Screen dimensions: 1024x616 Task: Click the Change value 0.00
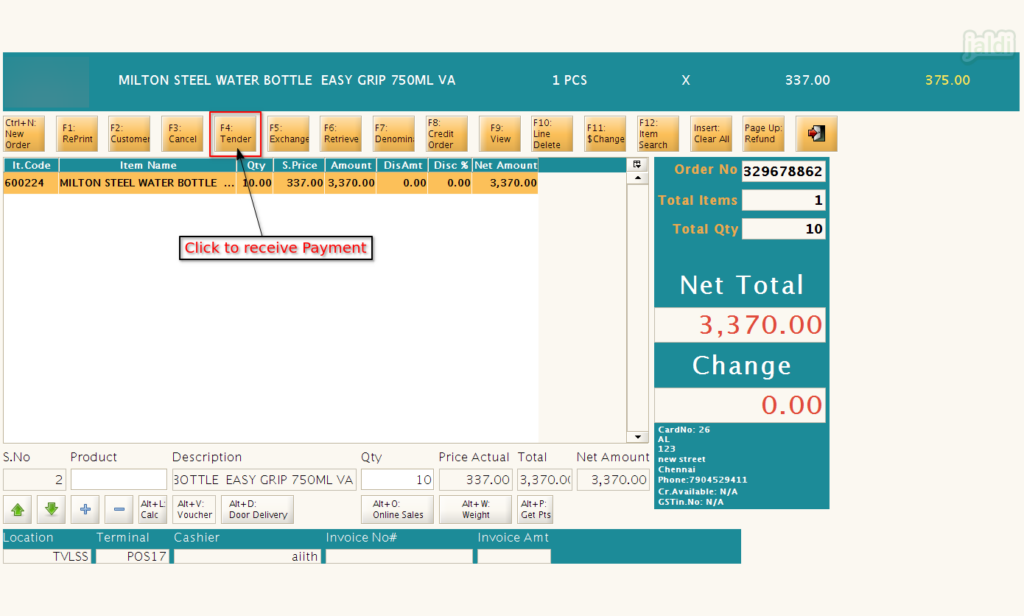pos(740,405)
